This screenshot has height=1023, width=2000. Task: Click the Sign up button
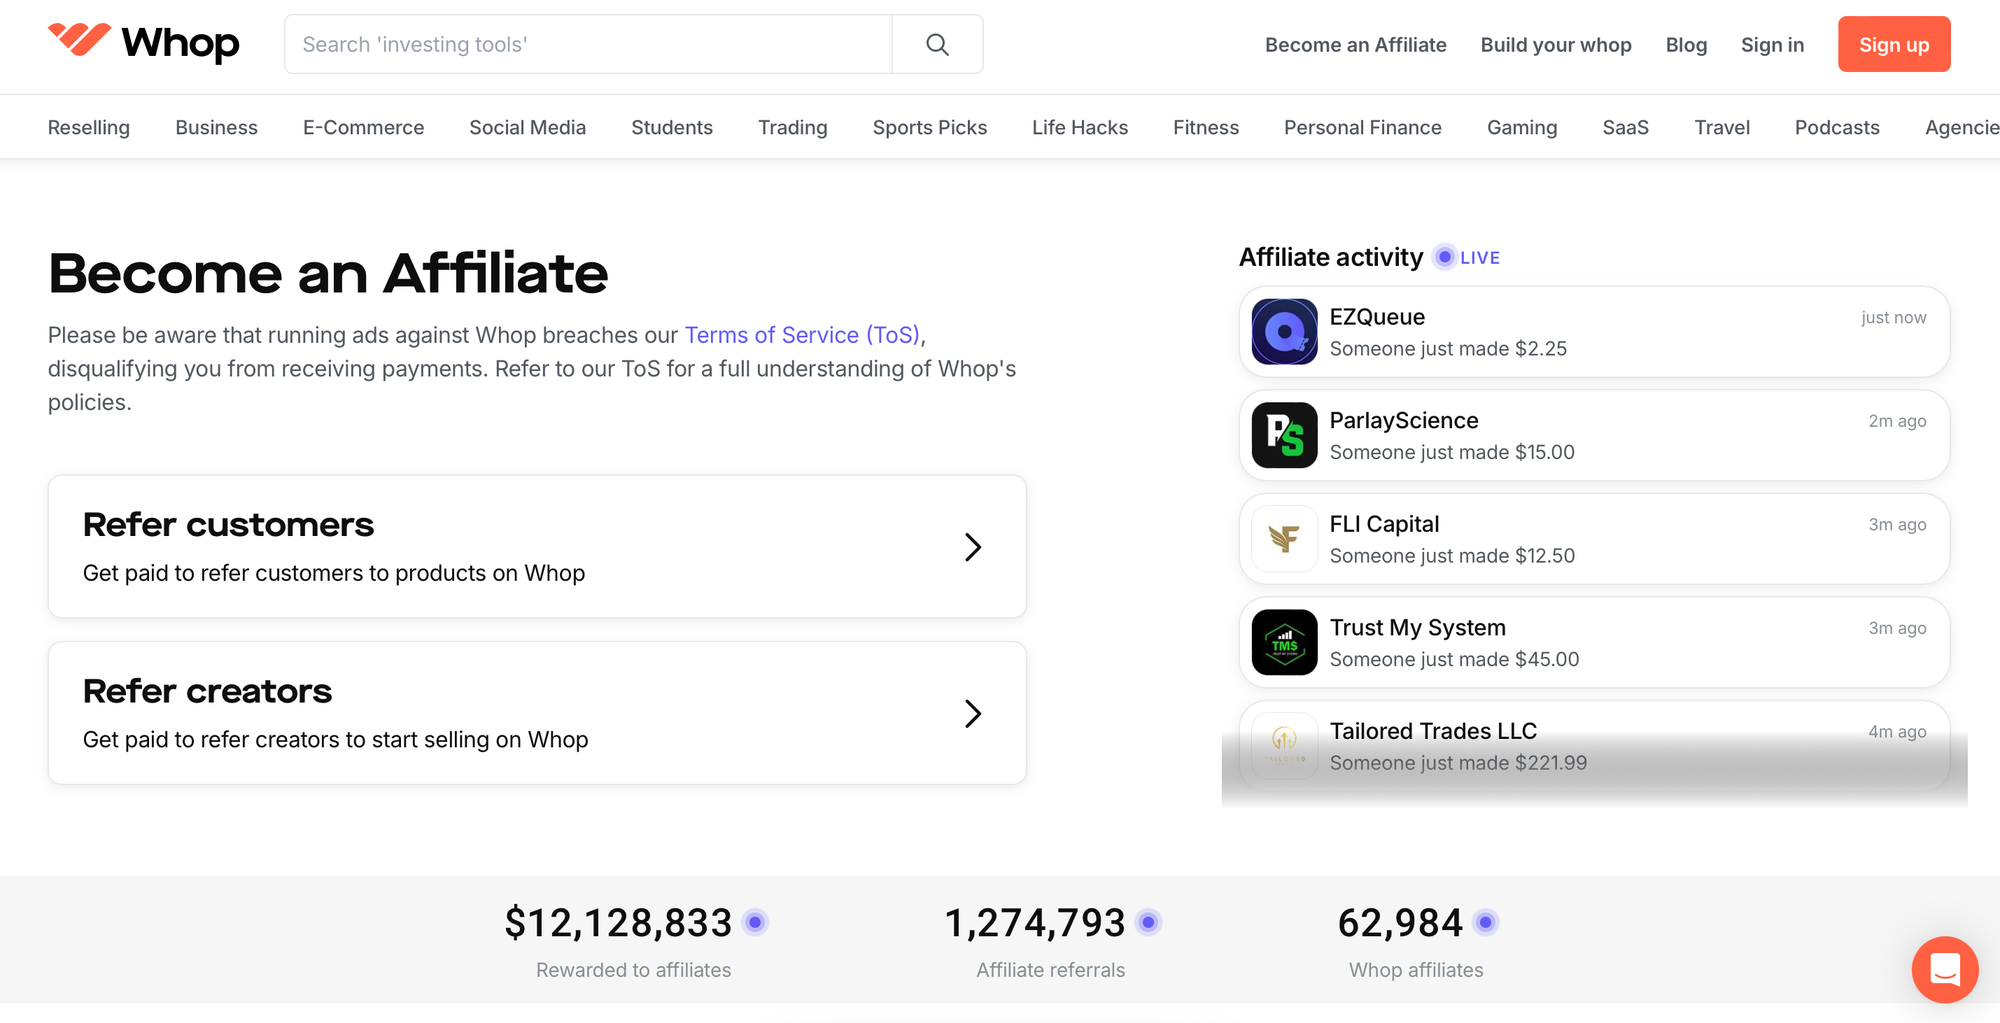point(1894,44)
